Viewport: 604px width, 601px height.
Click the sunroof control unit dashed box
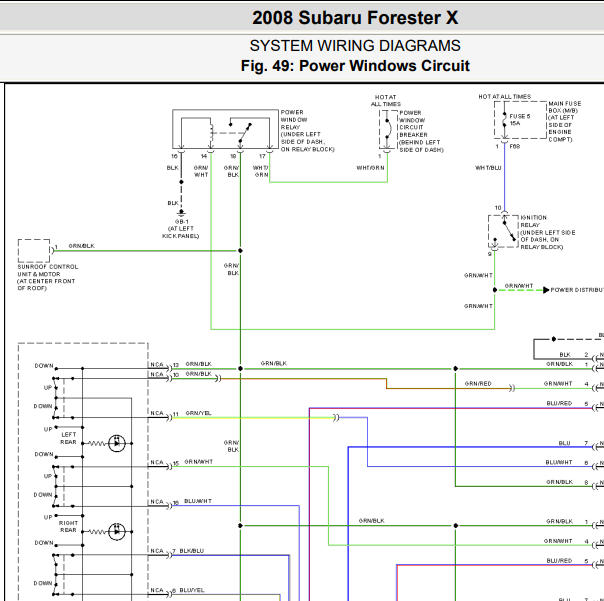[x=34, y=251]
